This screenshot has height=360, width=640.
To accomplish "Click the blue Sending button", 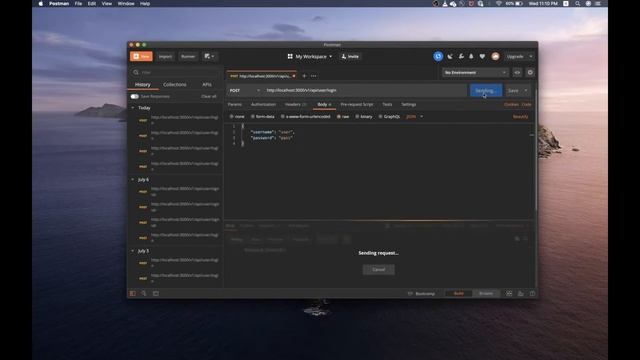I will click(x=486, y=91).
